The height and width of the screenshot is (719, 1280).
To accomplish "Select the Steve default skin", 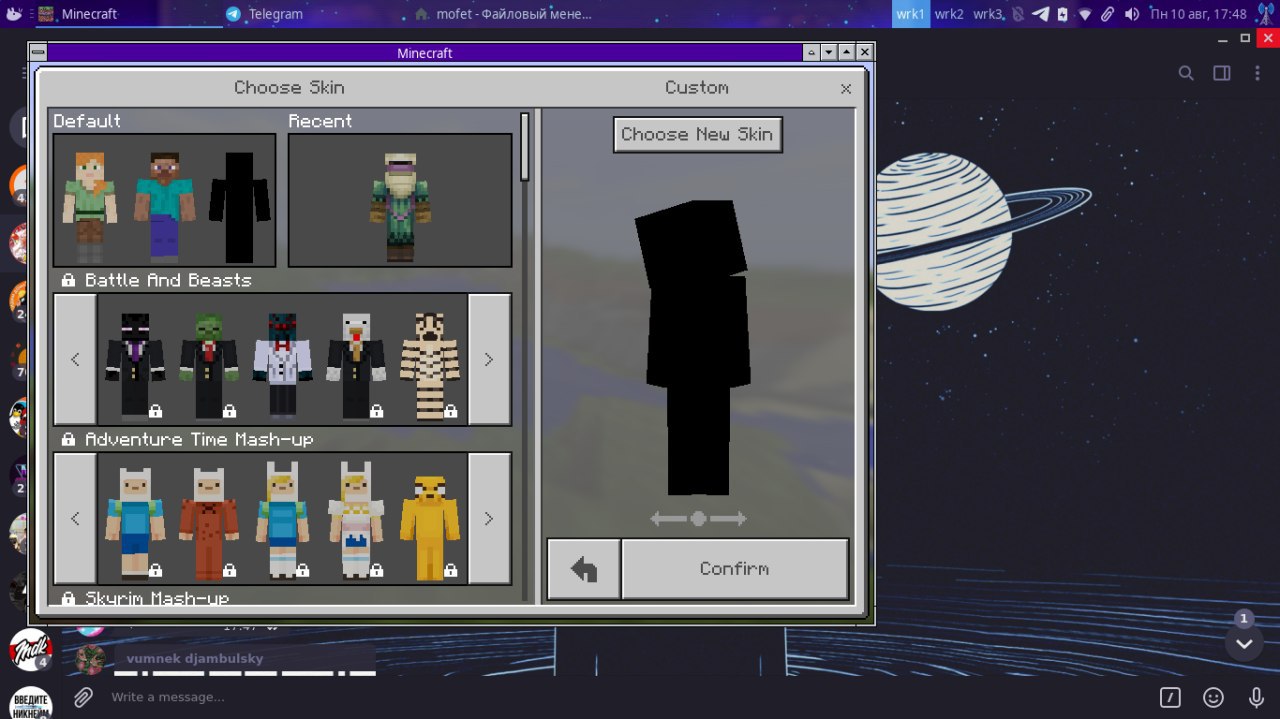I will (164, 205).
